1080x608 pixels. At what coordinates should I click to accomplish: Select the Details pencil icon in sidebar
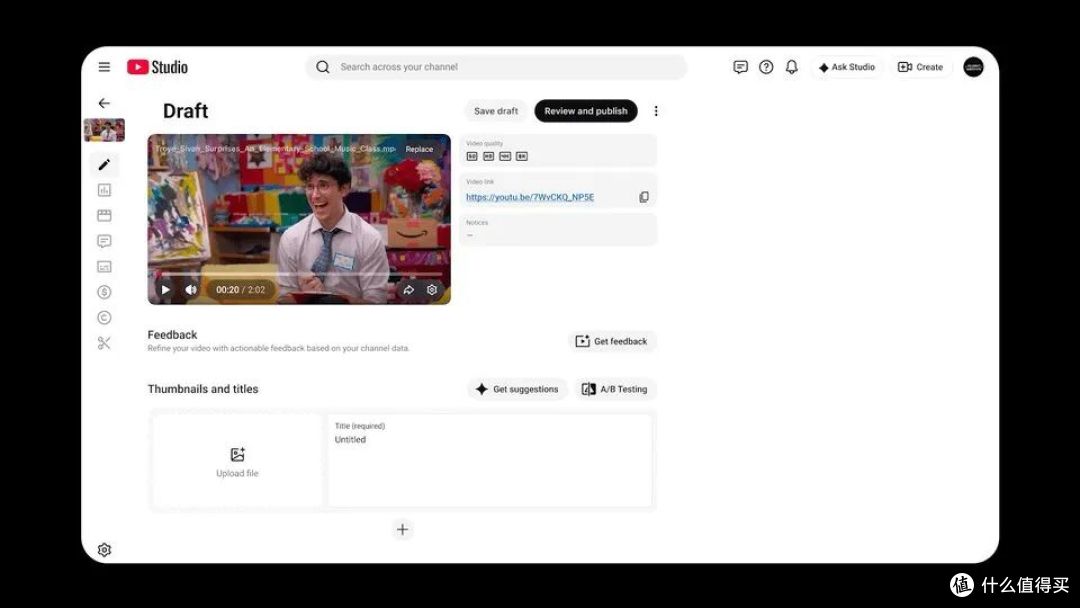[x=104, y=165]
